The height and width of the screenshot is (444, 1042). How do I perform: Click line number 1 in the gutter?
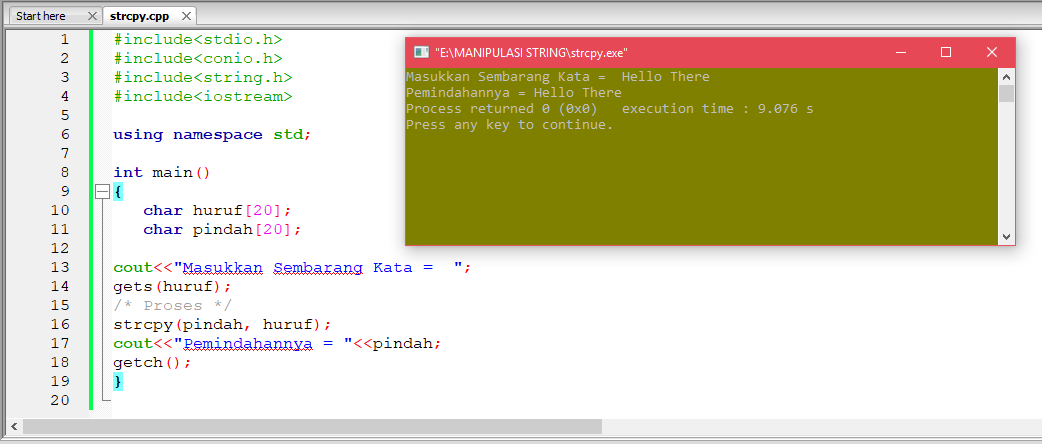click(64, 40)
